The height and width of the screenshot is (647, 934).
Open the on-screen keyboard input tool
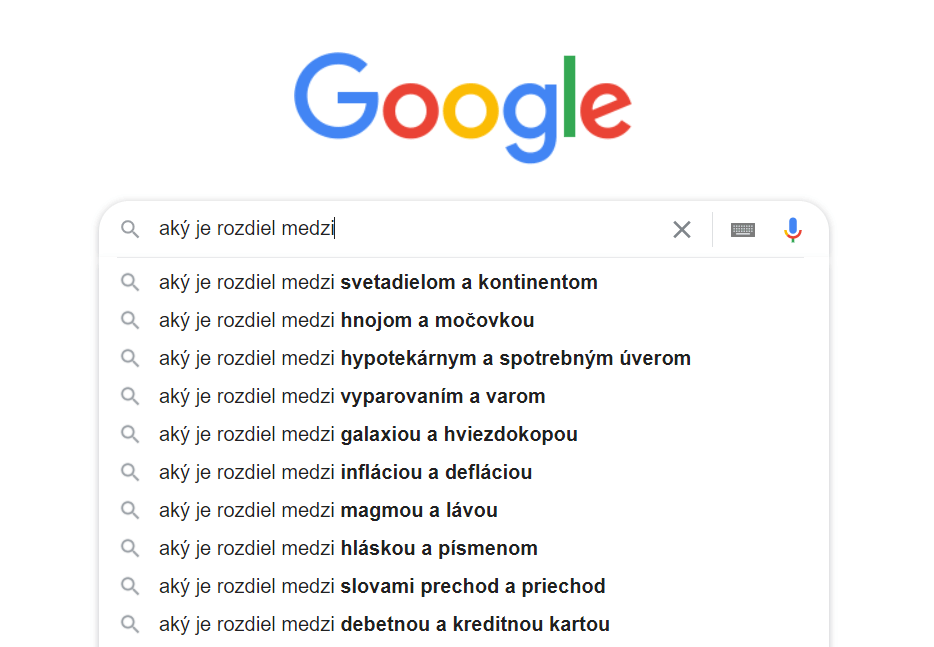pos(743,229)
